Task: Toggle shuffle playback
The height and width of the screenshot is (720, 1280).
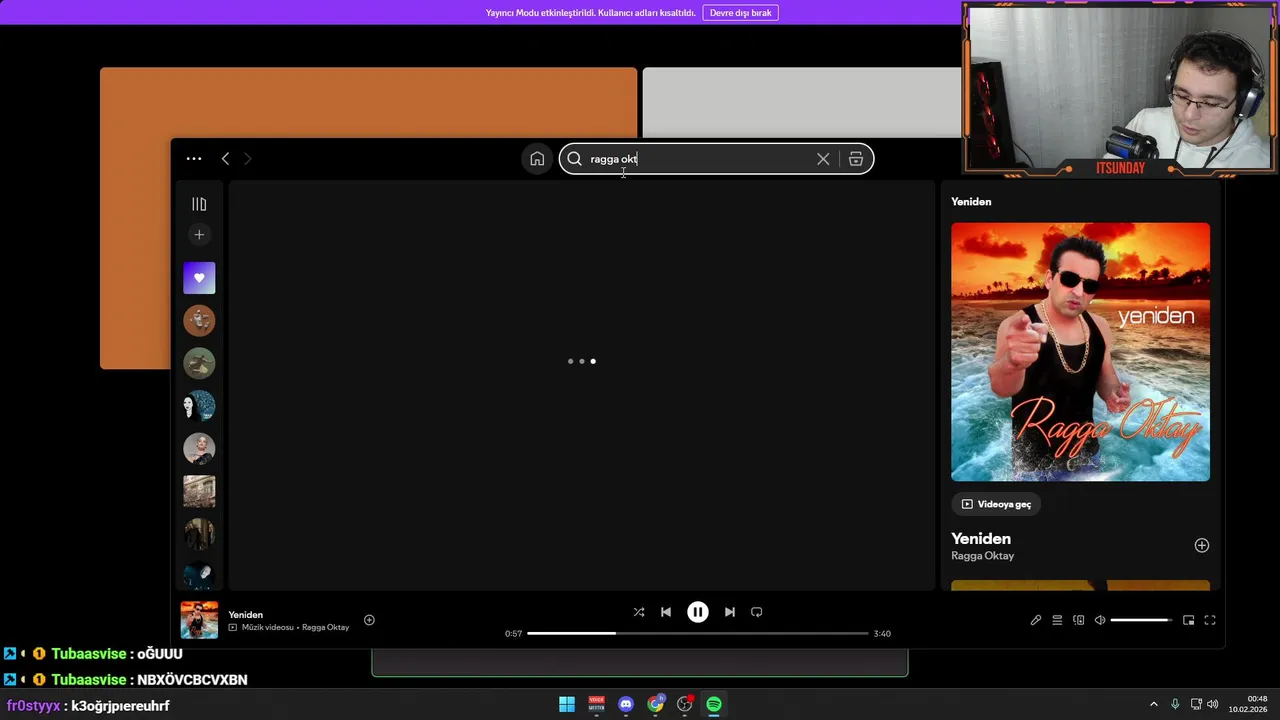Action: [x=639, y=612]
